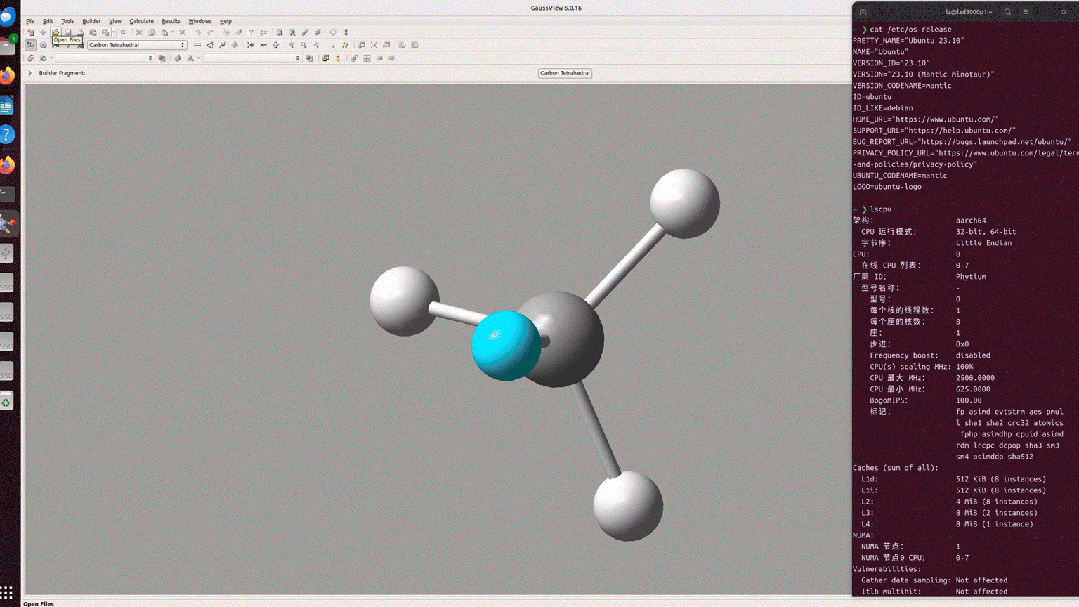Click the "Open Files" status bar text
Screen dimensions: 1079x607
coord(39,604)
